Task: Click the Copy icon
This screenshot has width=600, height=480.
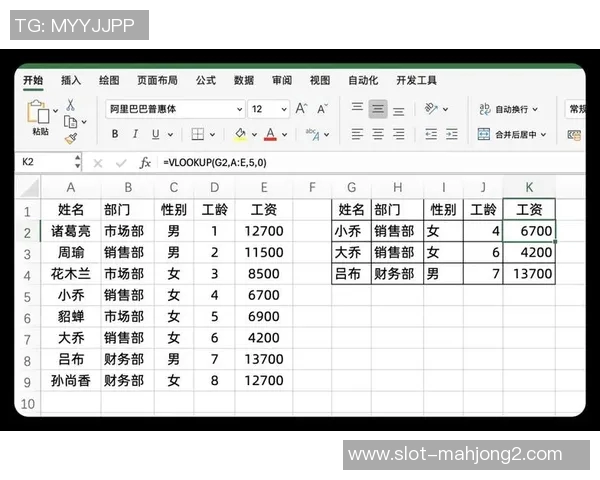Action: pos(70,122)
